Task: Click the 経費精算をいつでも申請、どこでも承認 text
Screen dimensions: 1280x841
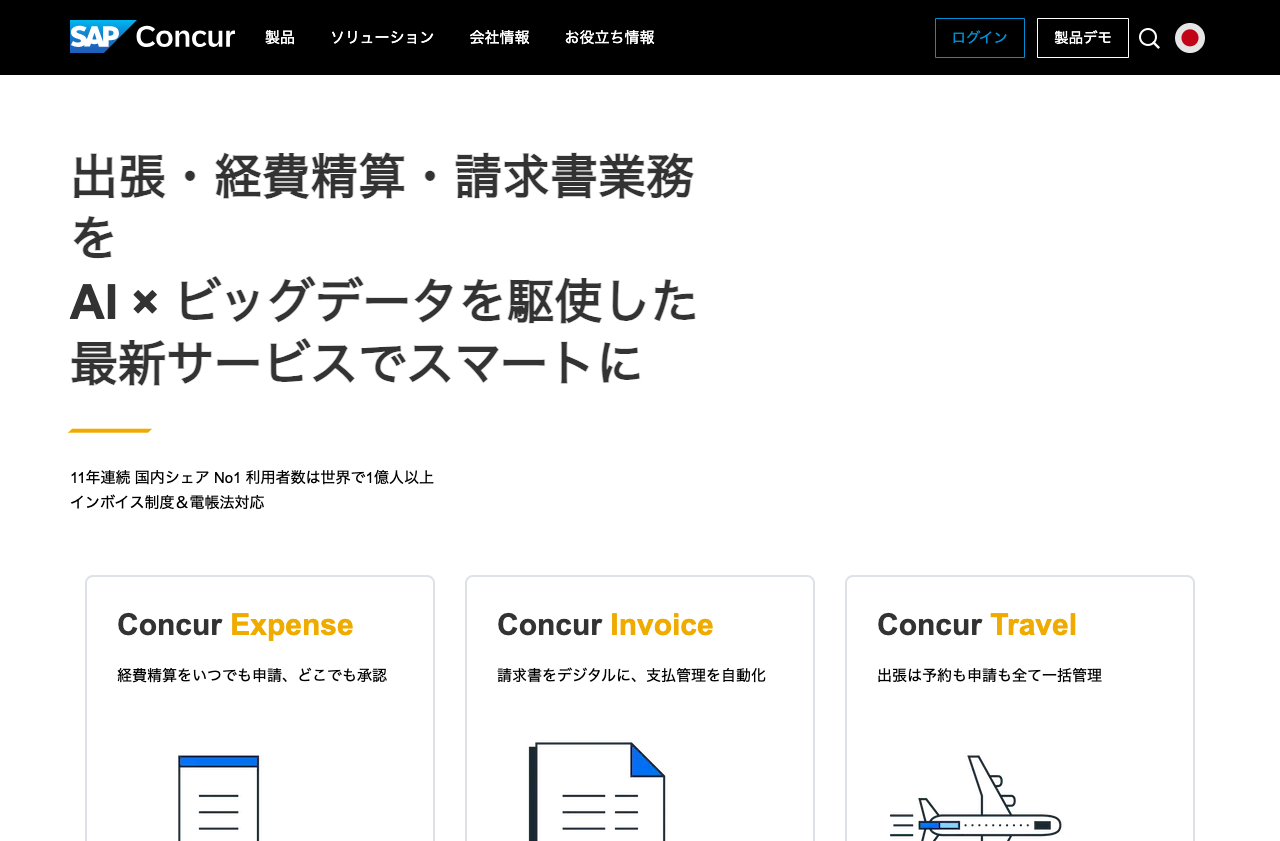Action: (252, 675)
